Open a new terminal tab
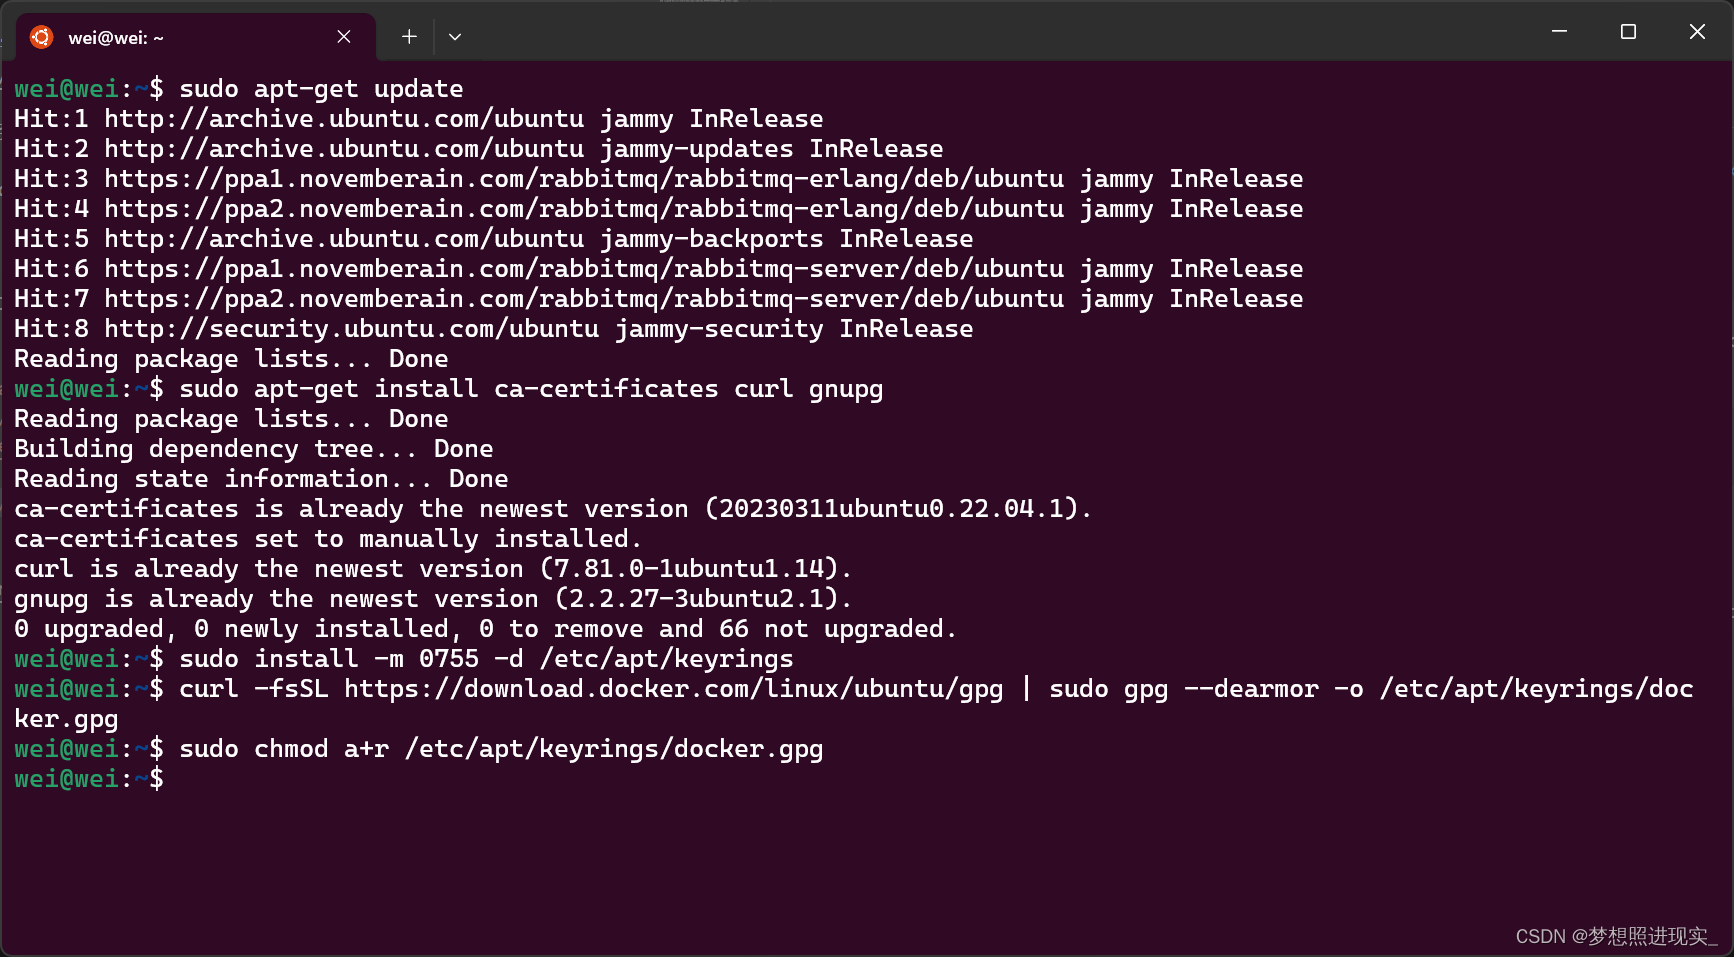Image resolution: width=1734 pixels, height=957 pixels. [409, 37]
